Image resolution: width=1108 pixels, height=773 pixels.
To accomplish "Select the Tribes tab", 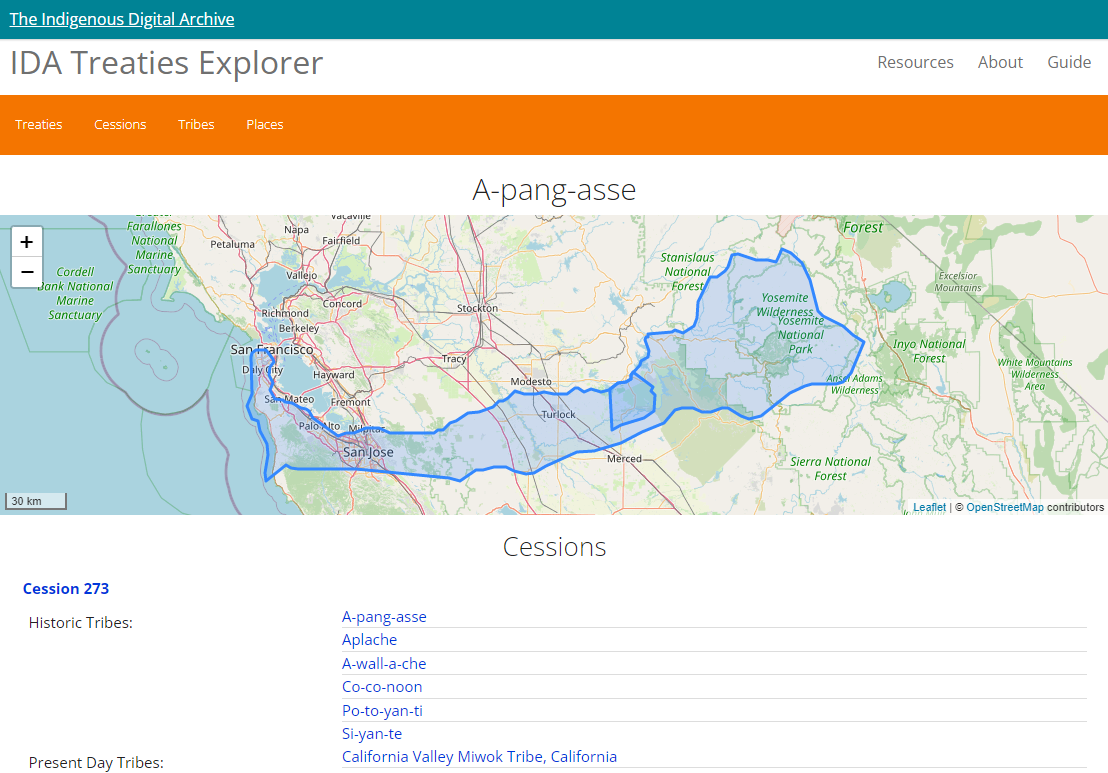I will click(196, 125).
